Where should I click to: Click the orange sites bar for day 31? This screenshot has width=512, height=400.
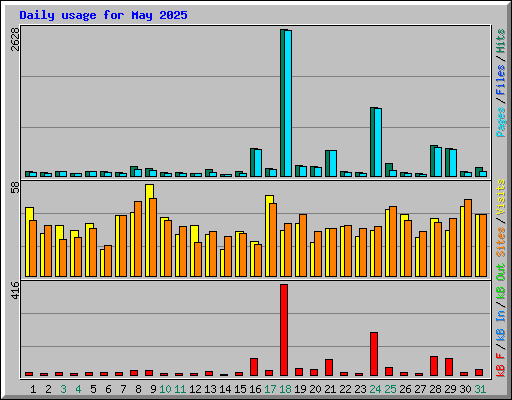point(483,246)
